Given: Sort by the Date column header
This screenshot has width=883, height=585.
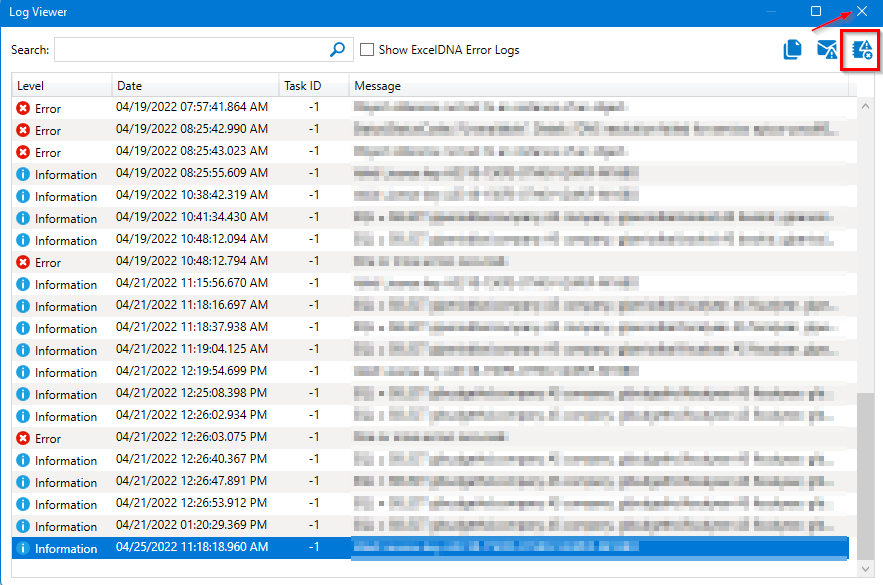Looking at the screenshot, I should click(x=195, y=86).
